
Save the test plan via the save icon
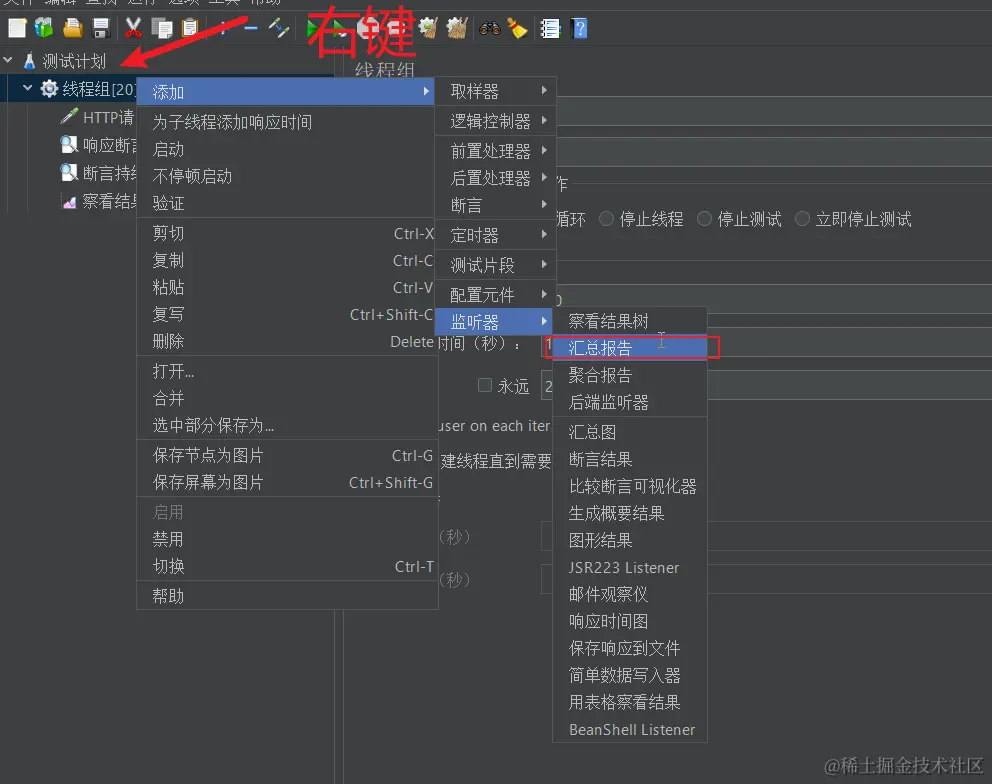[99, 27]
